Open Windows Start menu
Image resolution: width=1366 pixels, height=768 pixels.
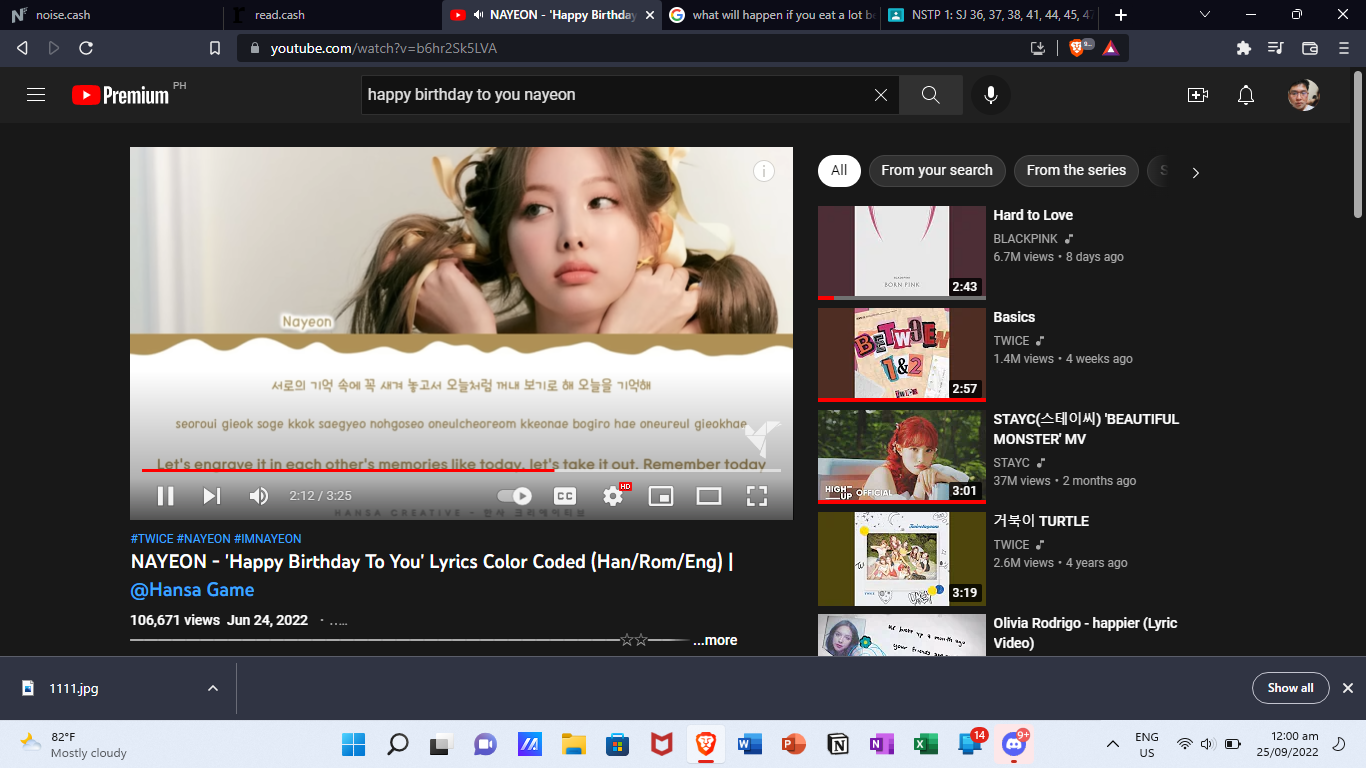point(353,744)
